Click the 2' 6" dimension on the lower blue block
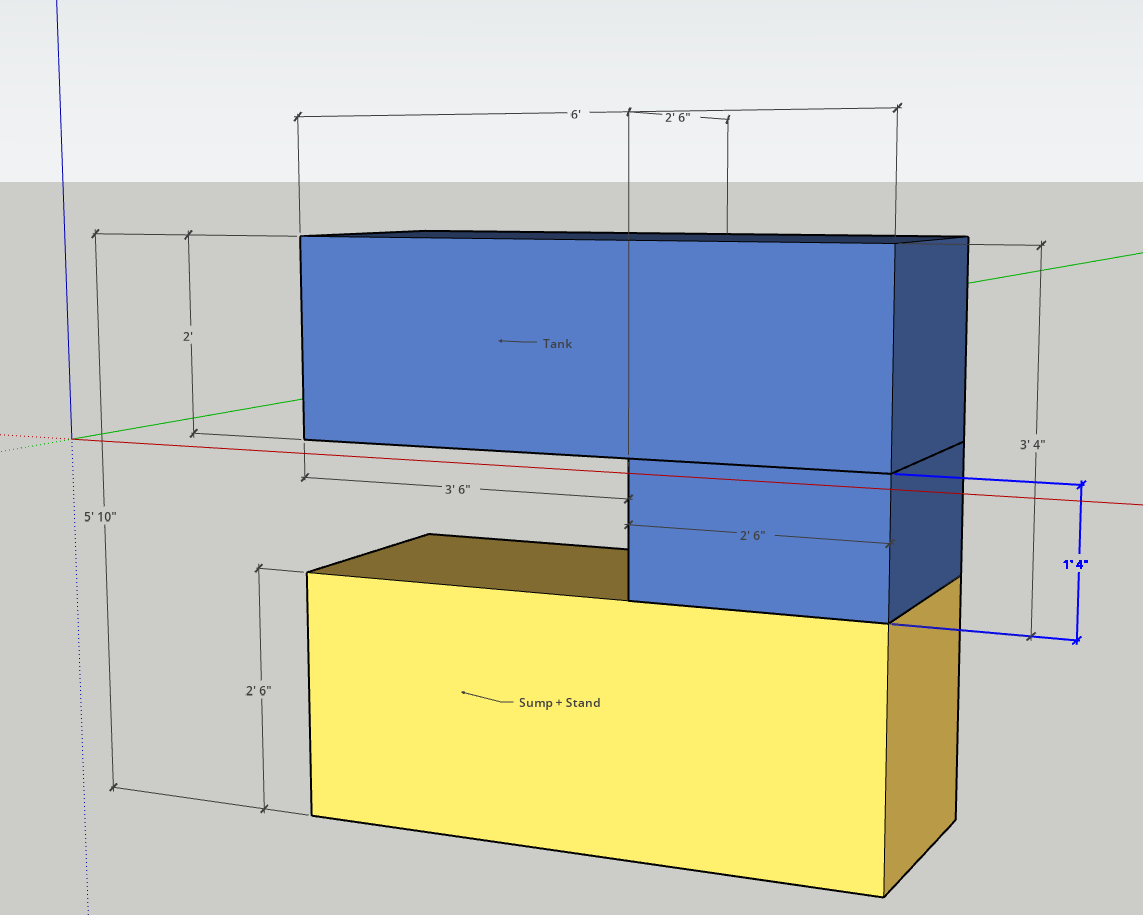 click(x=752, y=535)
